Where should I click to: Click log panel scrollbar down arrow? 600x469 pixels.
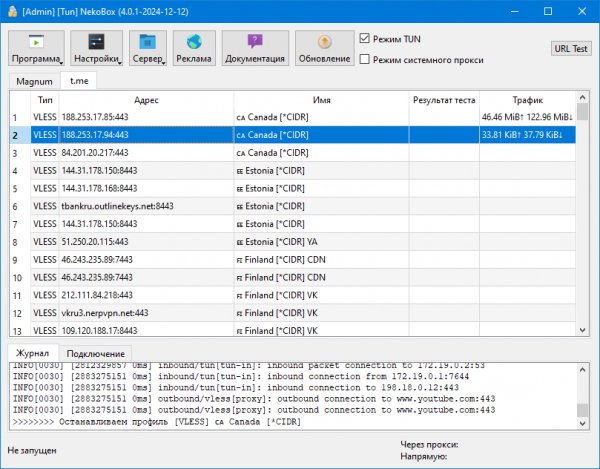coord(582,423)
